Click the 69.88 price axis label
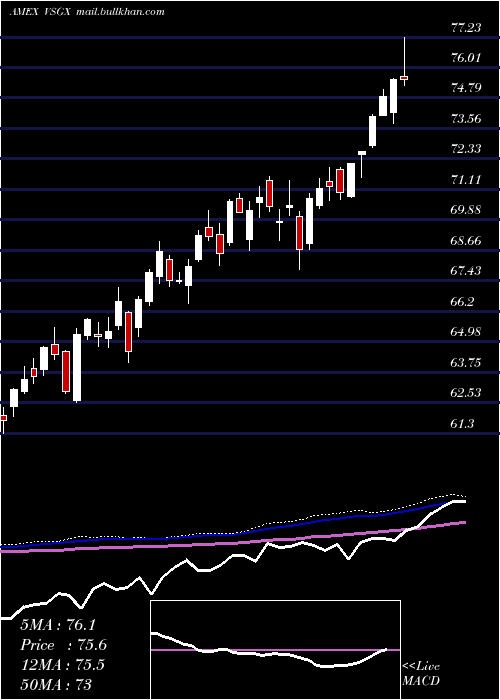 [466, 210]
